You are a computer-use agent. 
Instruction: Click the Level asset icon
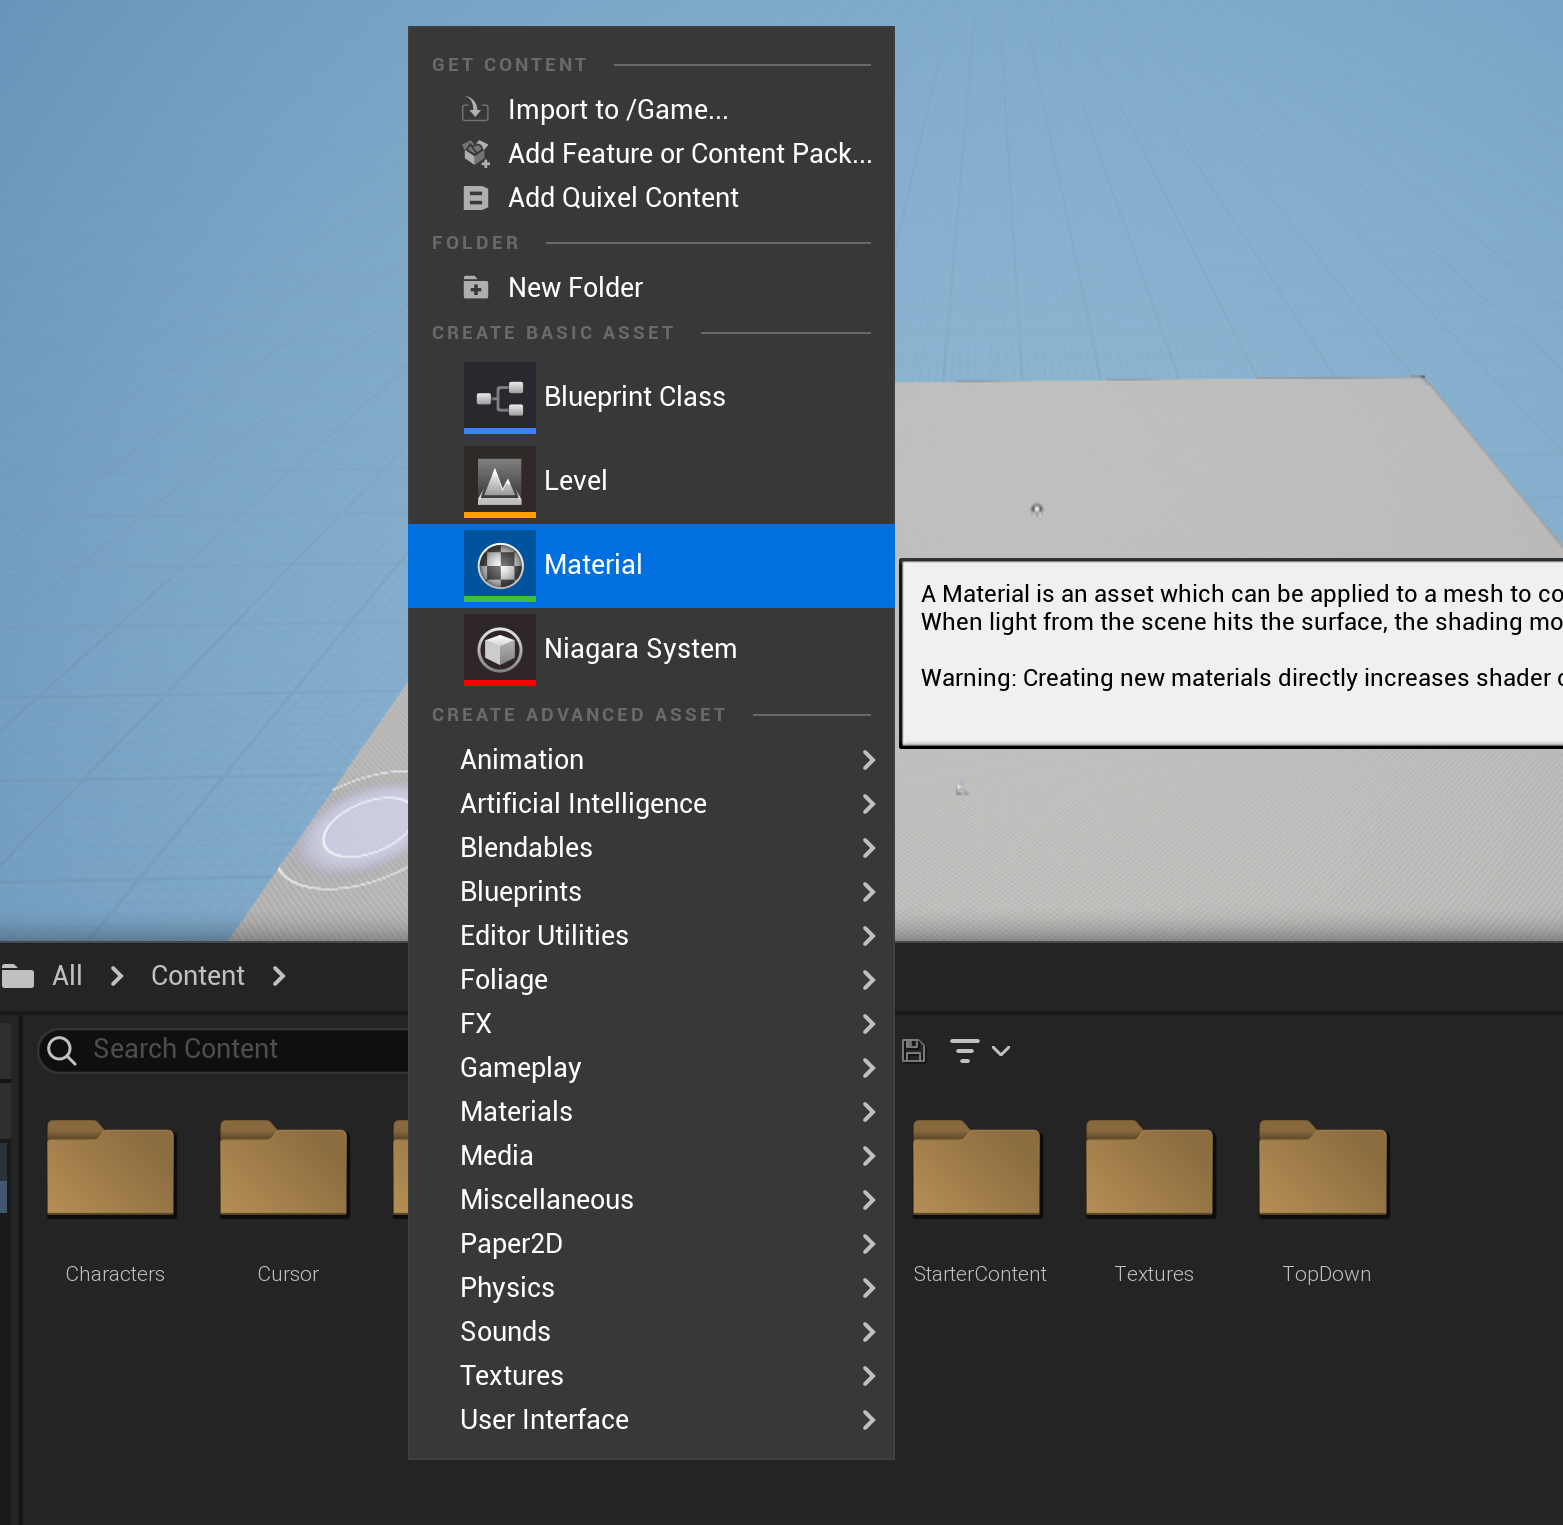[500, 481]
